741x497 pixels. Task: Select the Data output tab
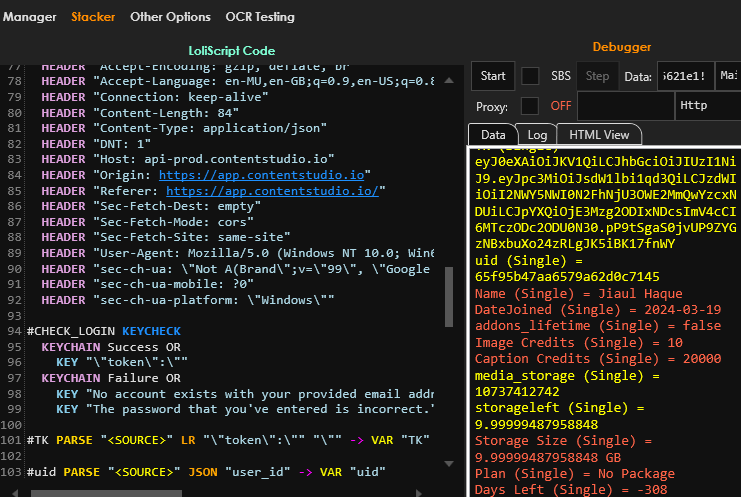493,135
